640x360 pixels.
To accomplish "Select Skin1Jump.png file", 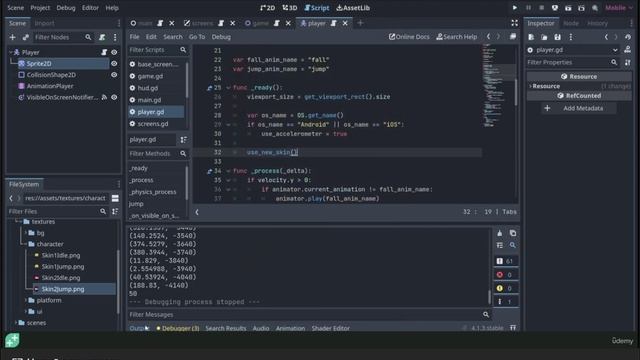I will click(x=63, y=267).
